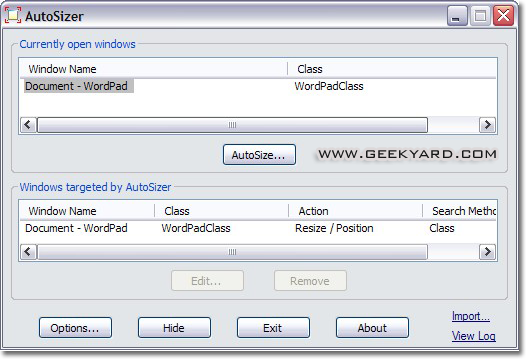Click the AutoSize... button
This screenshot has height=362, width=527.
tap(259, 155)
